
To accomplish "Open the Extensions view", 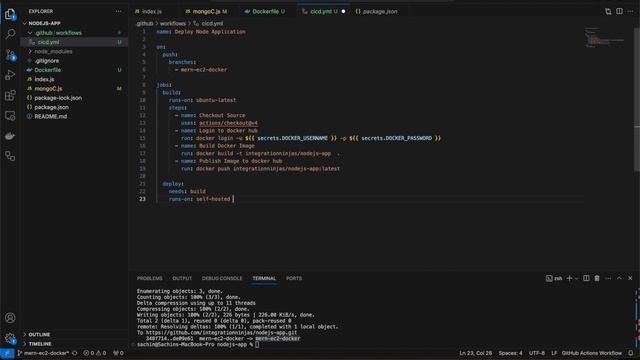I will click(x=10, y=96).
